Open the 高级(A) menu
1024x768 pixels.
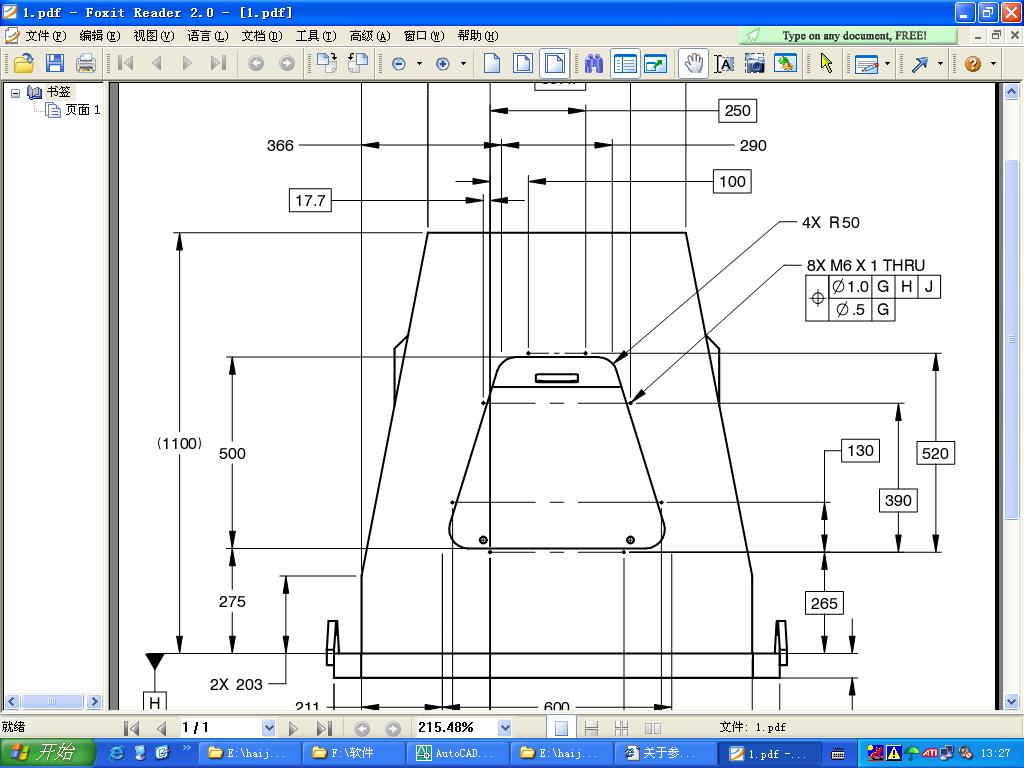[370, 36]
